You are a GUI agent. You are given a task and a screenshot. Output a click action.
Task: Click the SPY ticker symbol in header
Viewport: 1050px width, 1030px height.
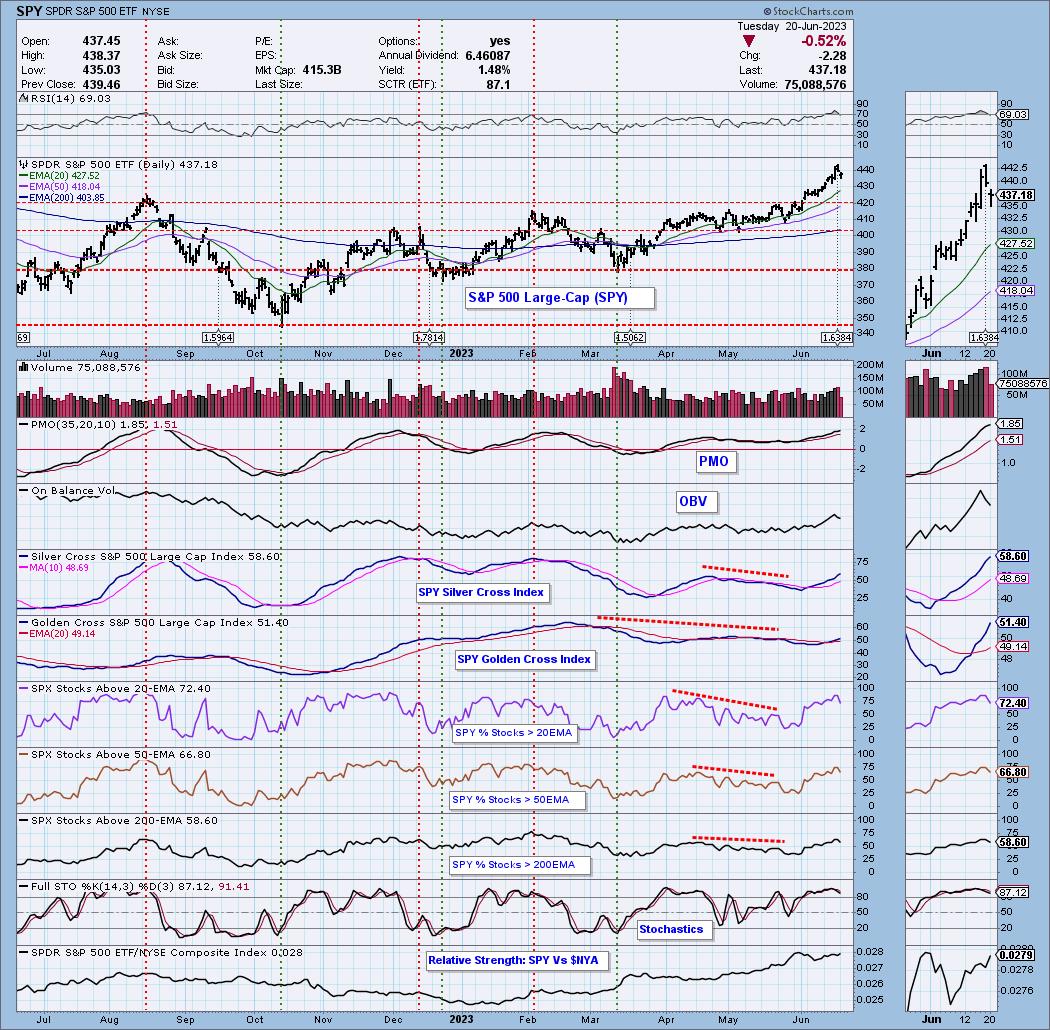27,11
